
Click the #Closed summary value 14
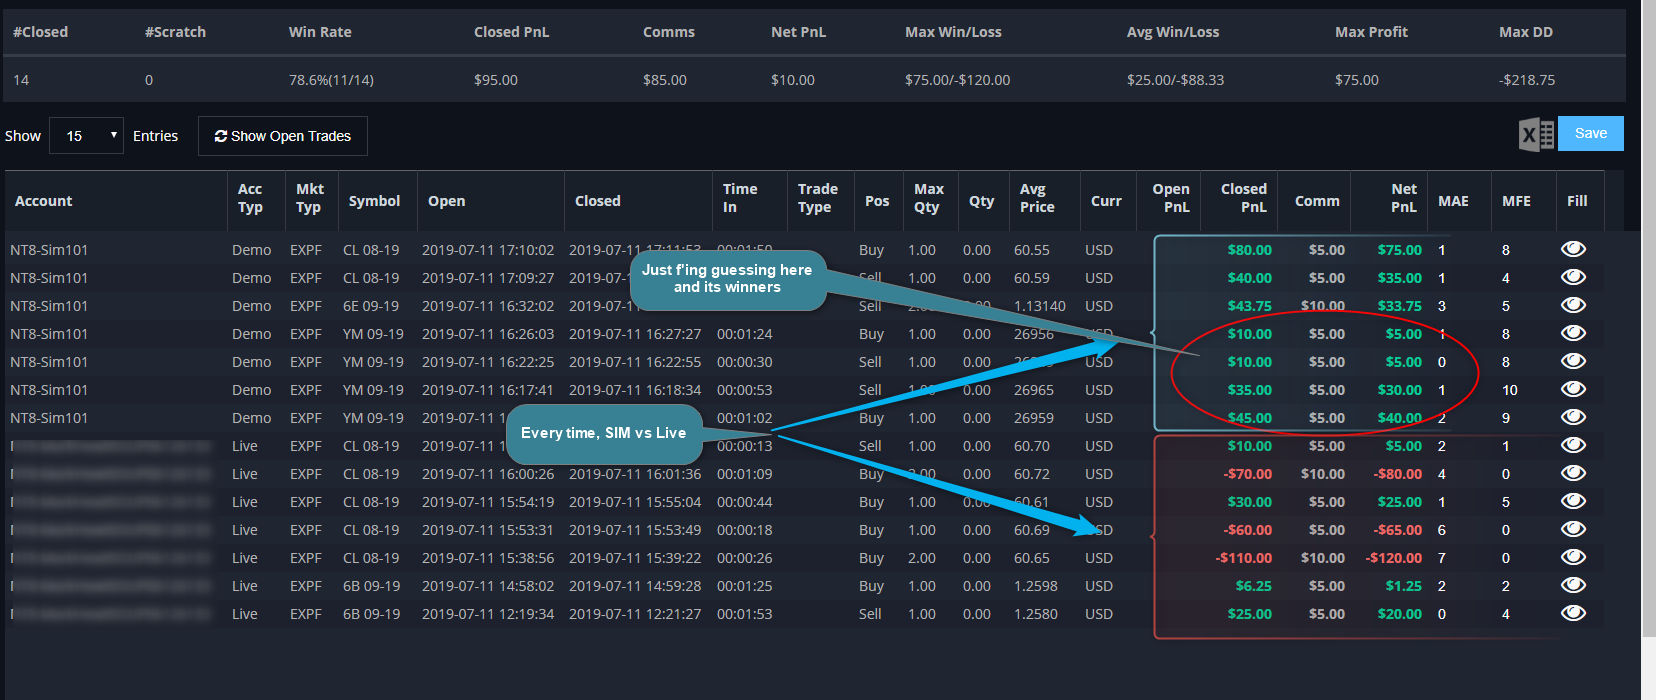21,80
